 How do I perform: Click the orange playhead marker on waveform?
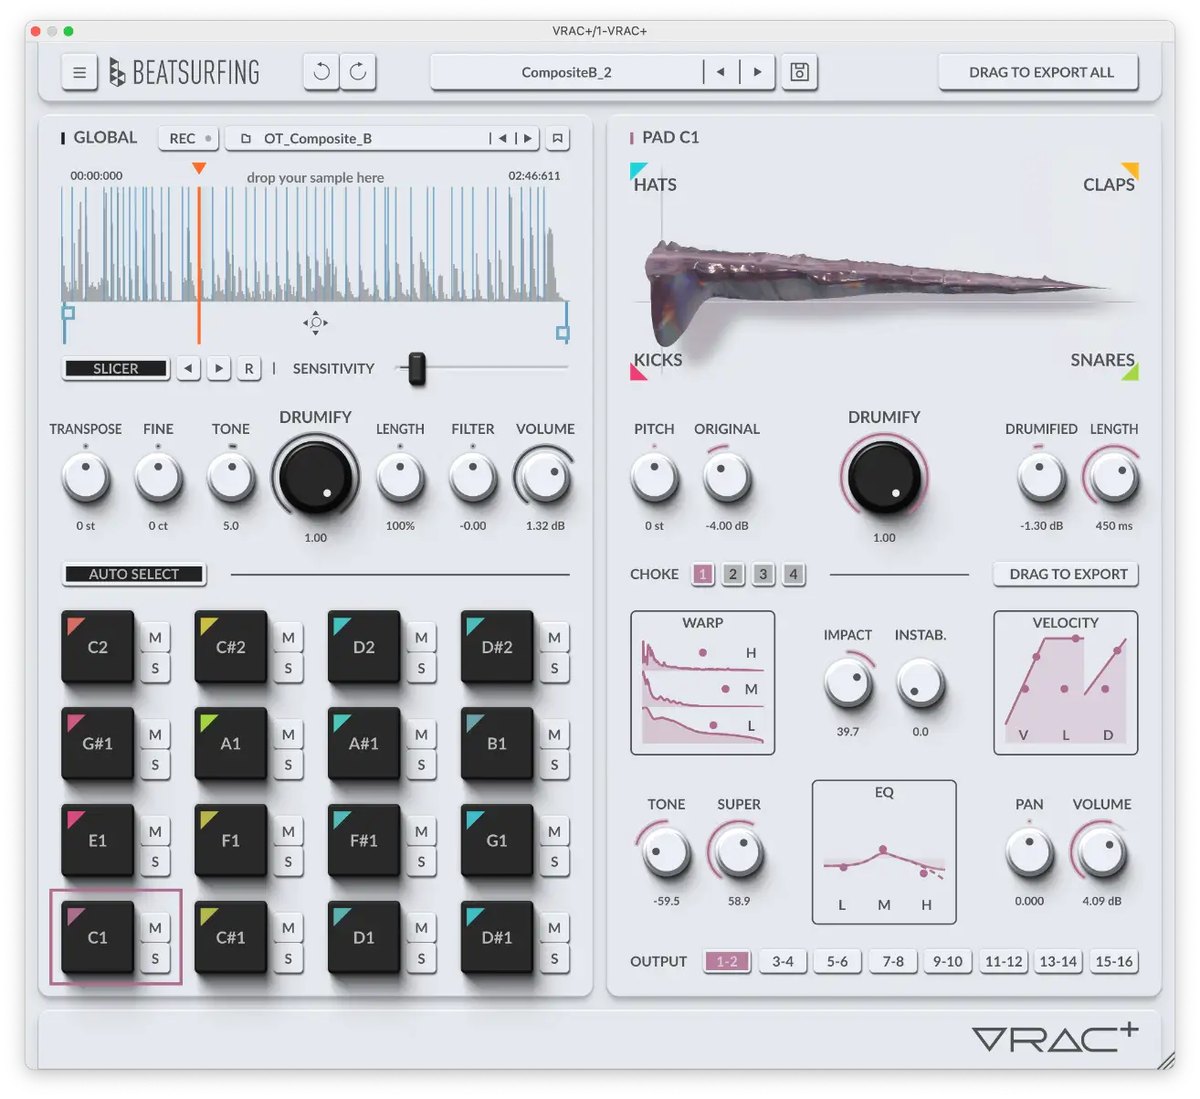click(x=199, y=168)
